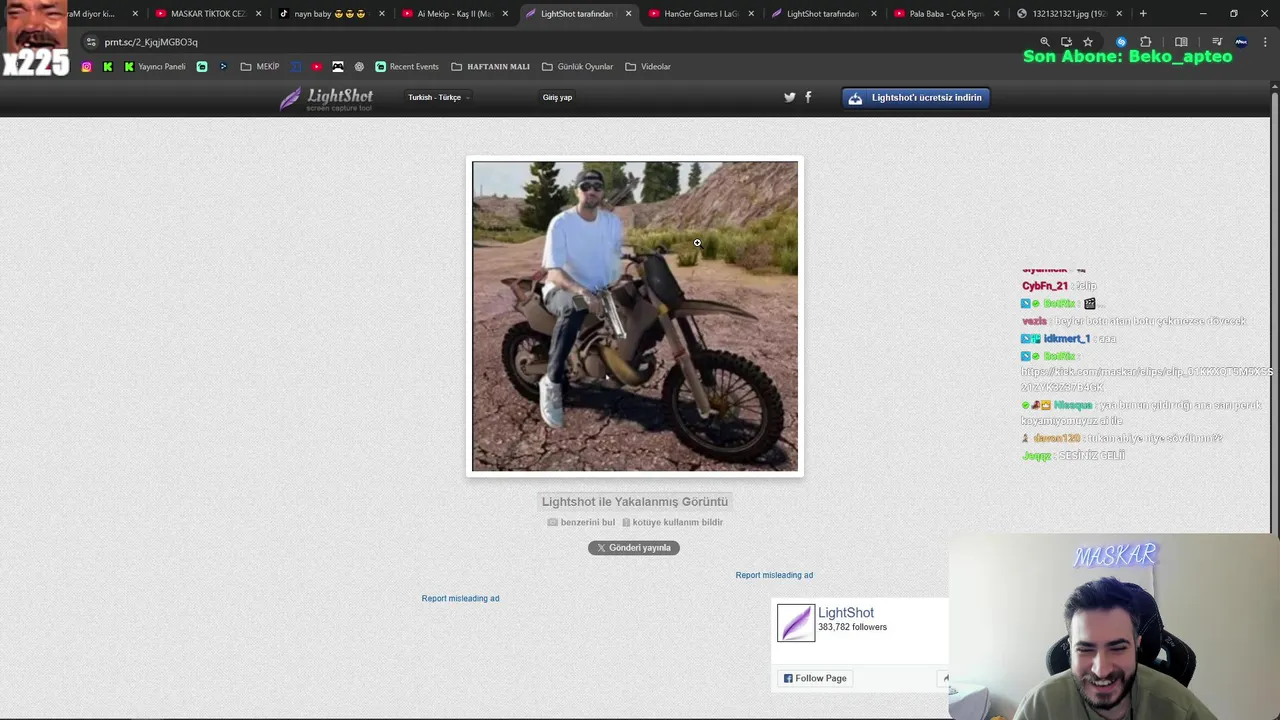The width and height of the screenshot is (1280, 720).
Task: Open the ChatGPT bookmark icon
Action: pos(359,67)
